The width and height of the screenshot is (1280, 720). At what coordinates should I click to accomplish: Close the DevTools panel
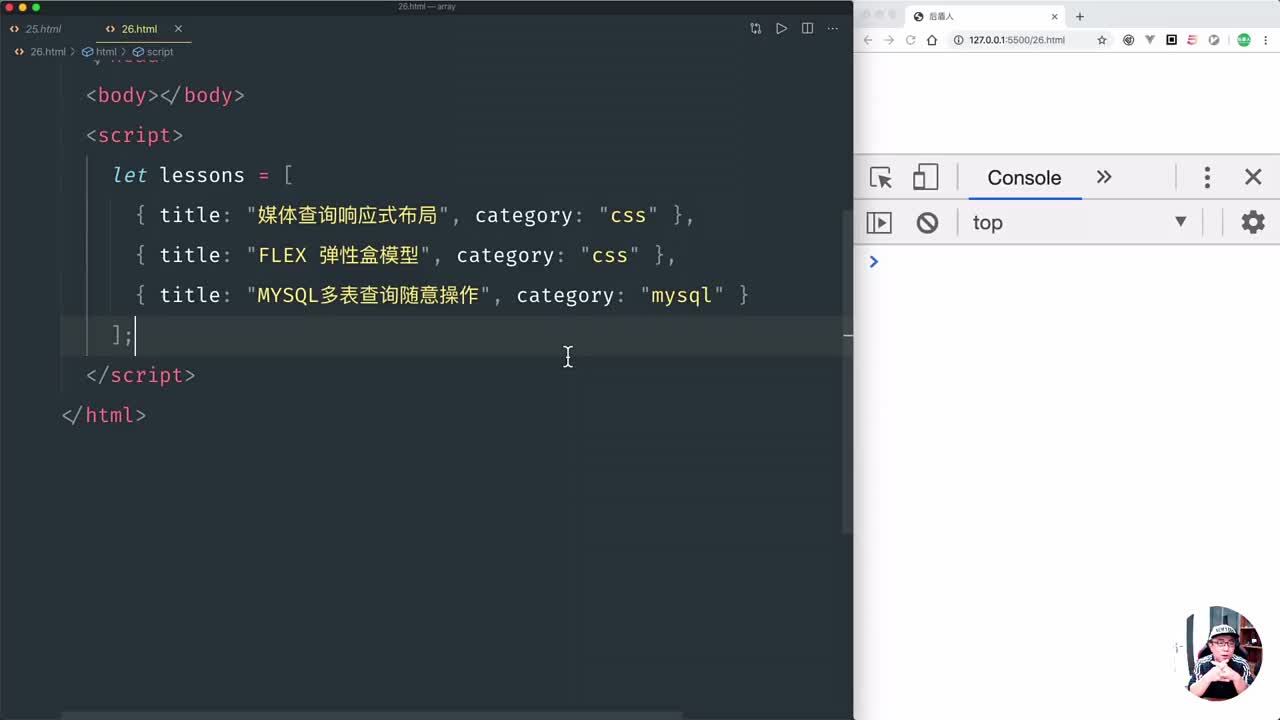coord(1253,177)
